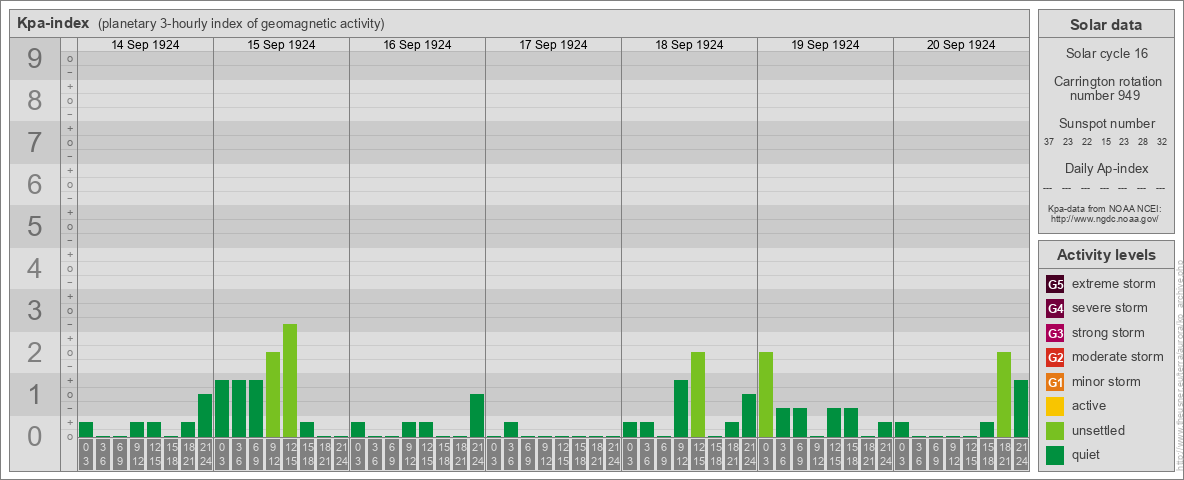
Task: Click the 9-12 hour label under 19 Sep
Action: click(816, 454)
